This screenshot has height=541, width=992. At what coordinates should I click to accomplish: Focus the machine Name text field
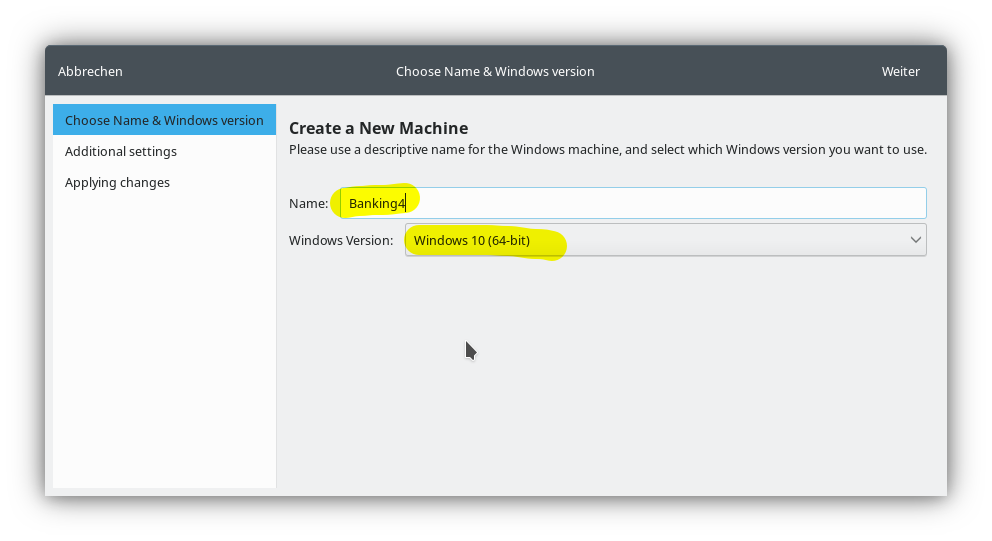[633, 203]
